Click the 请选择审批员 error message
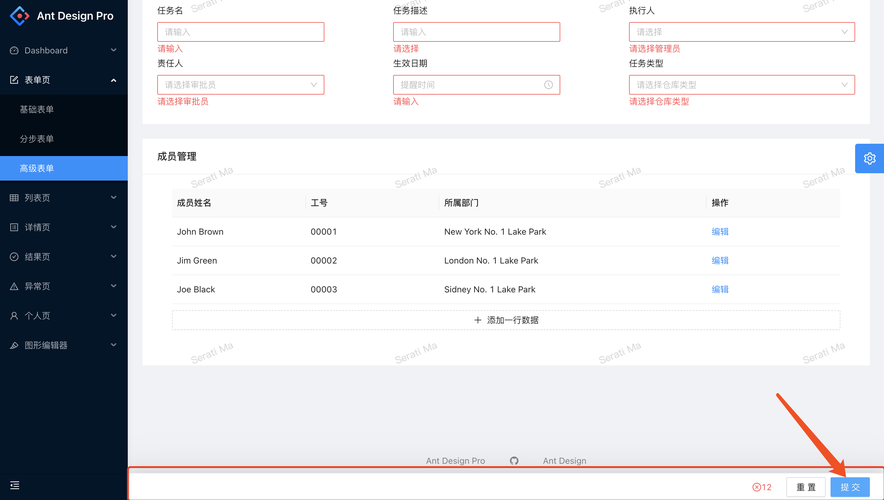Image resolution: width=884 pixels, height=500 pixels. pos(183,101)
